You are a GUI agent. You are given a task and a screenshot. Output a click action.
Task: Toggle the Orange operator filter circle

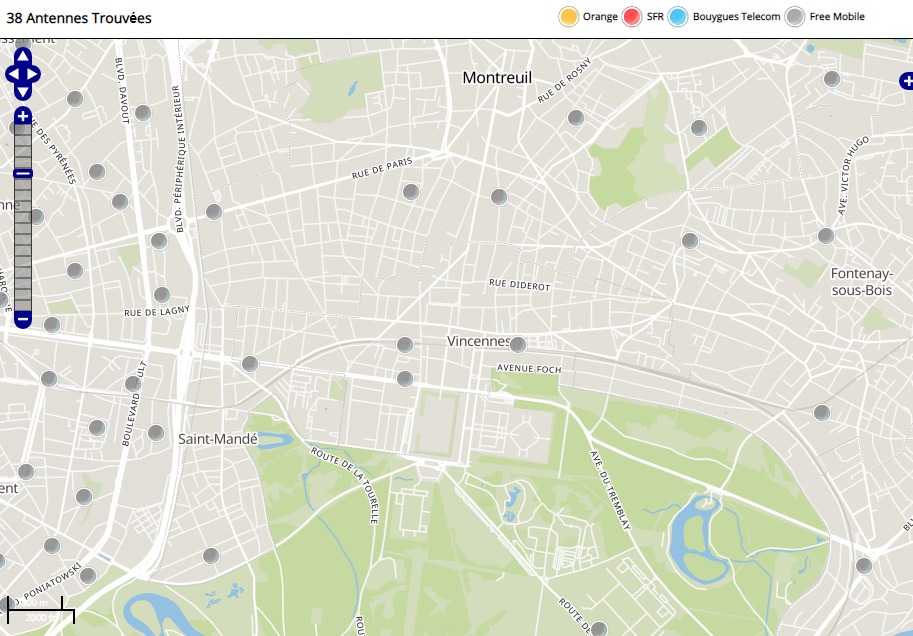[x=569, y=17]
